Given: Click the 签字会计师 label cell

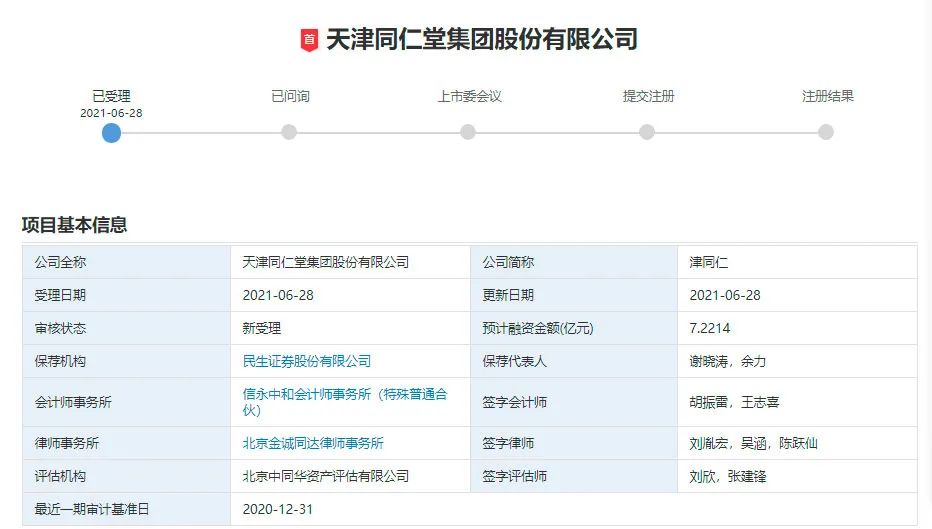Looking at the screenshot, I should (x=574, y=402).
